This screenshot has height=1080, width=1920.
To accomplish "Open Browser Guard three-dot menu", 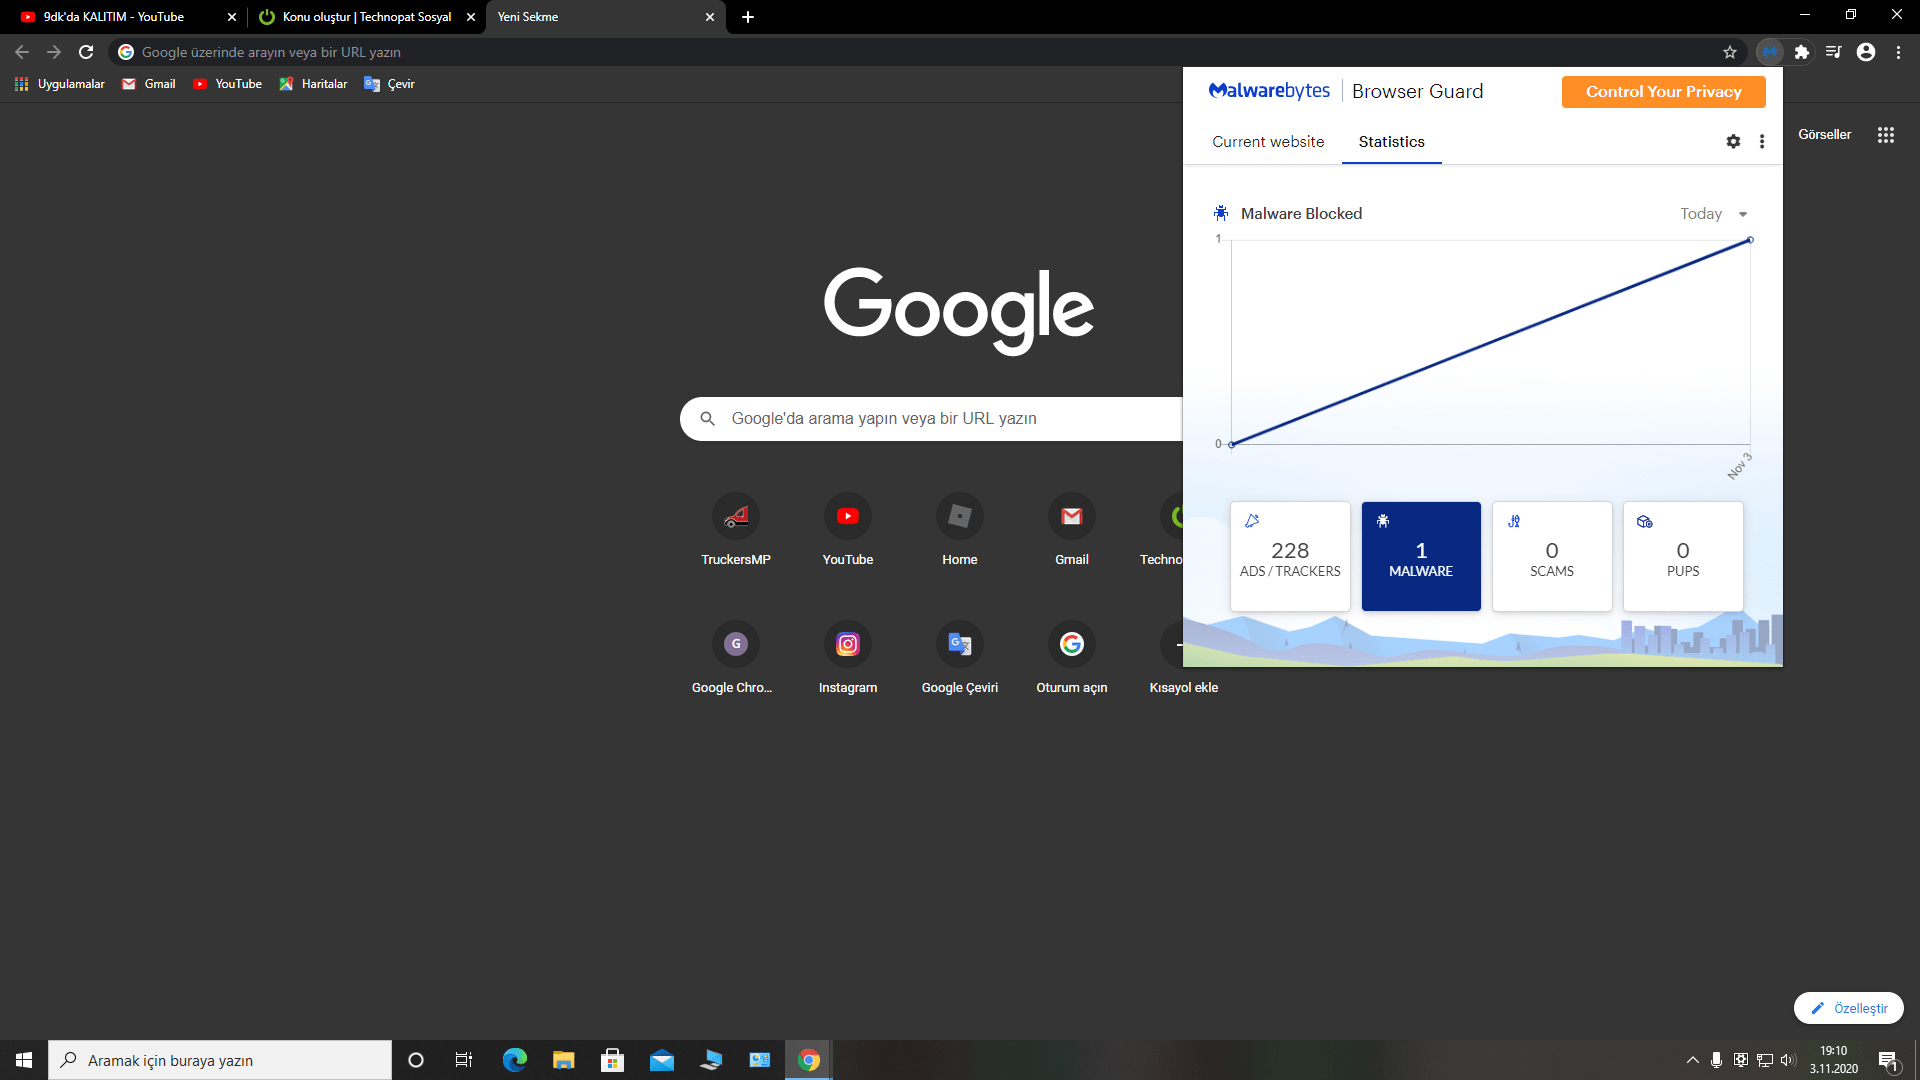I will pyautogui.click(x=1762, y=142).
